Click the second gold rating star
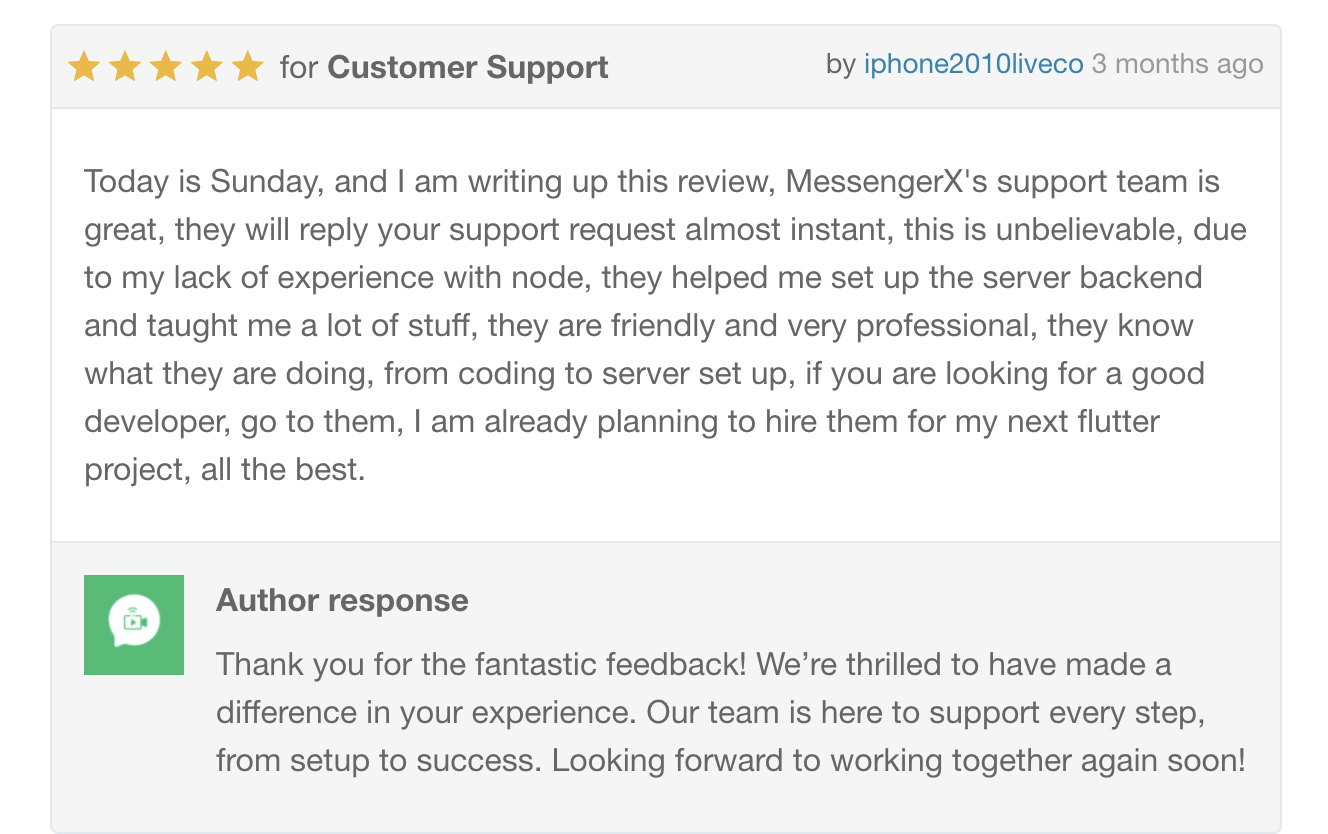Viewport: 1328px width, 834px height. (125, 68)
